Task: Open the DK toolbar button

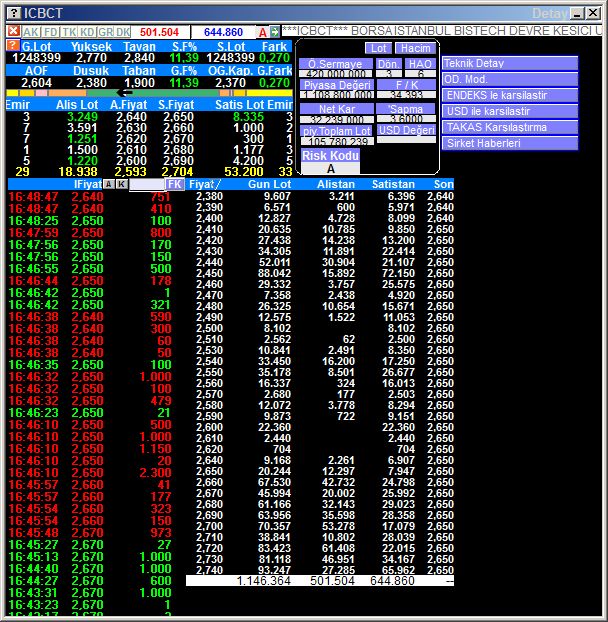Action: (x=123, y=32)
